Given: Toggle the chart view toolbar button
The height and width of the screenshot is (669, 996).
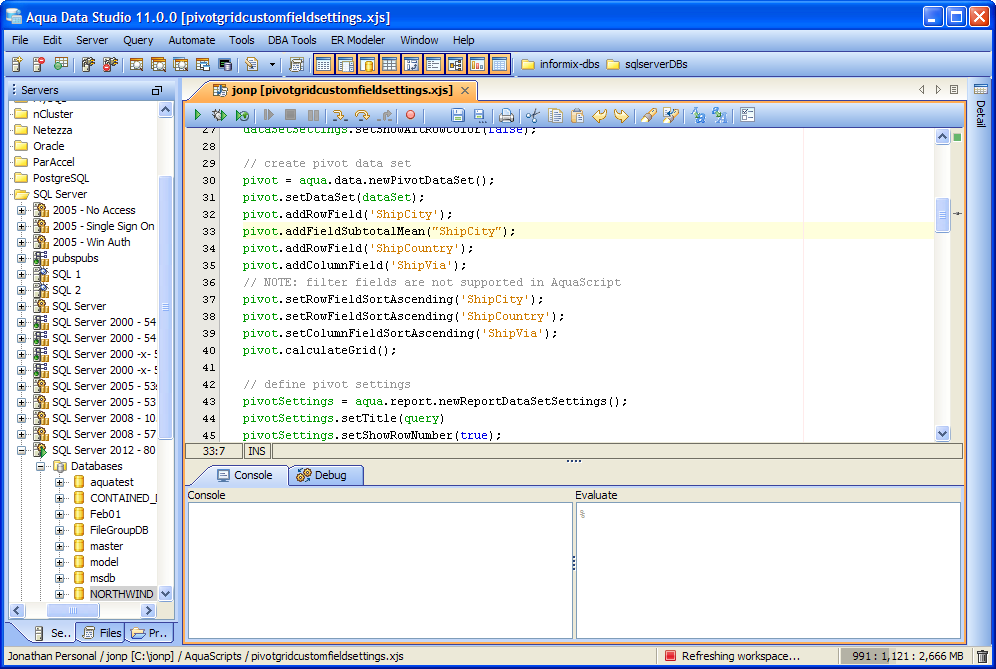Looking at the screenshot, I should pyautogui.click(x=477, y=65).
